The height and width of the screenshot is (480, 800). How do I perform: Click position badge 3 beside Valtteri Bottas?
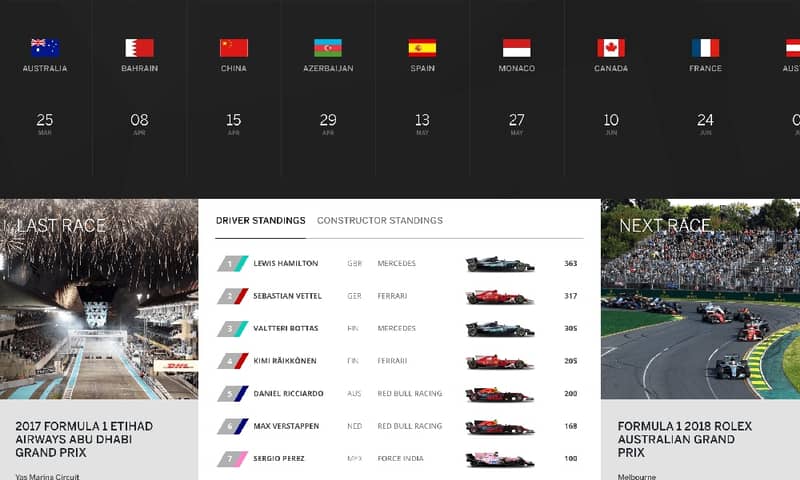[233, 329]
